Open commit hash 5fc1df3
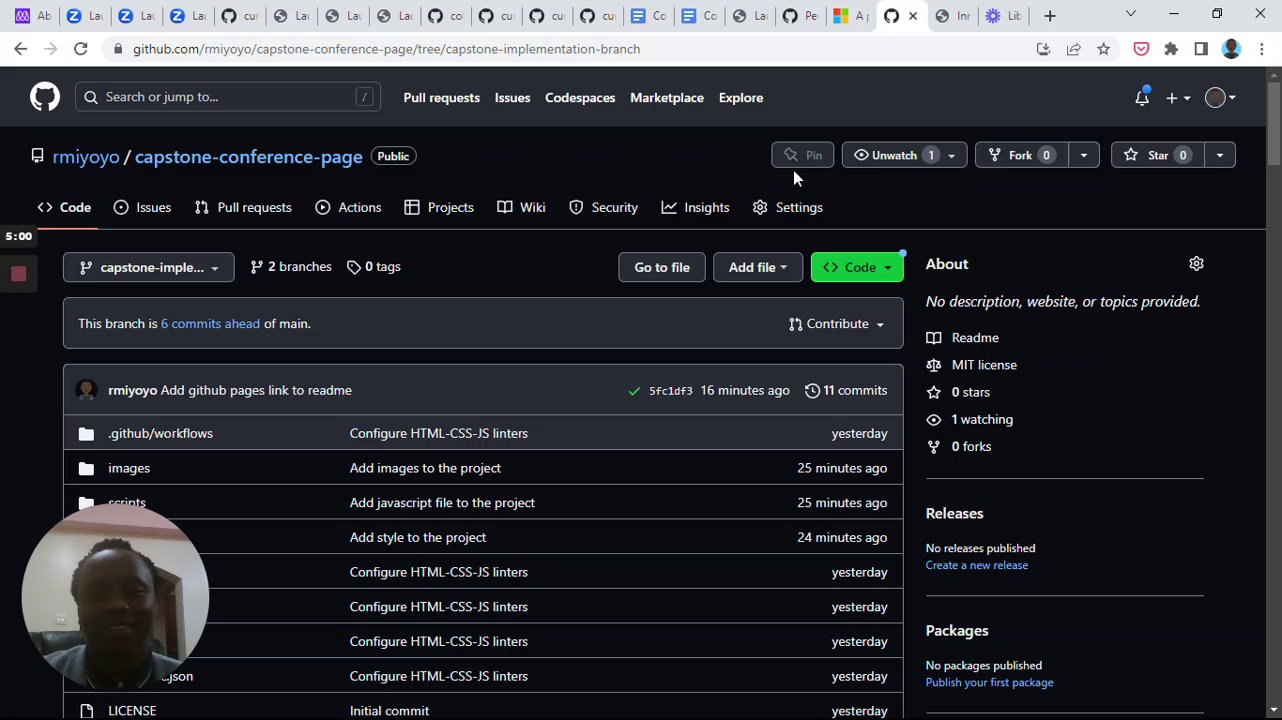 coord(671,391)
